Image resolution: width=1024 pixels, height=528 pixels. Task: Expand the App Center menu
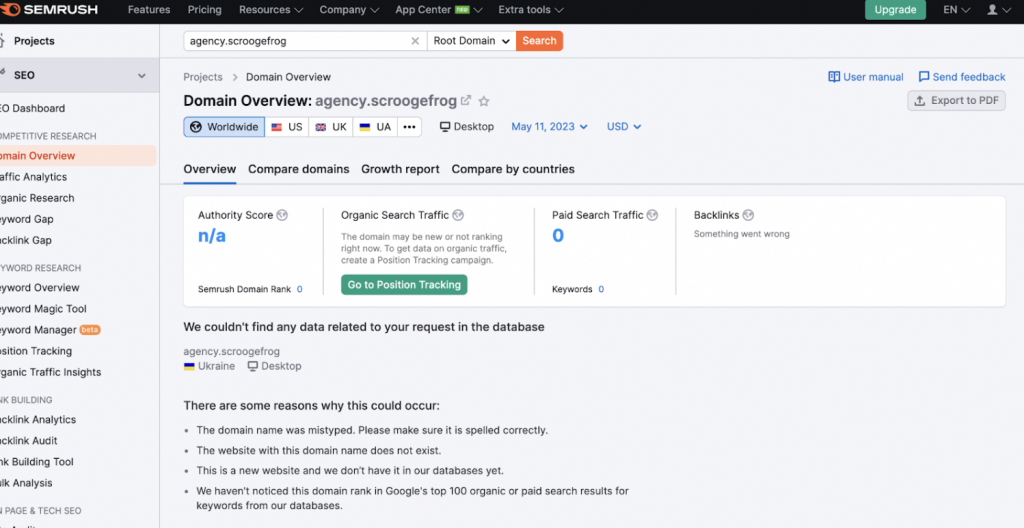(438, 10)
